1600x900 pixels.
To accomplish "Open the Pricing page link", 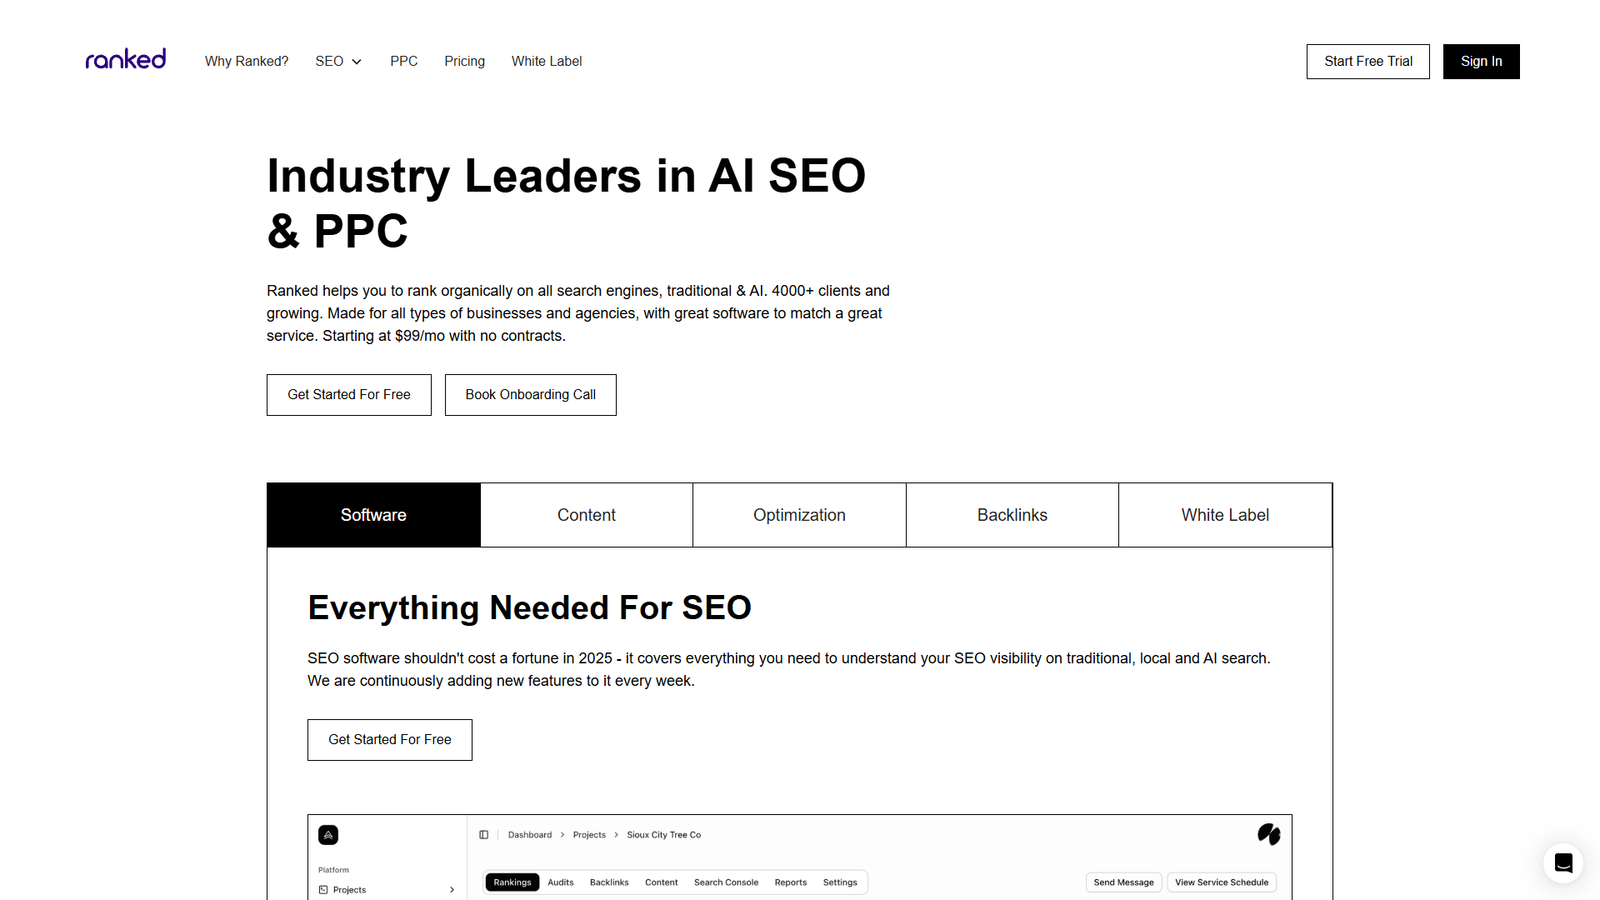I will [464, 61].
